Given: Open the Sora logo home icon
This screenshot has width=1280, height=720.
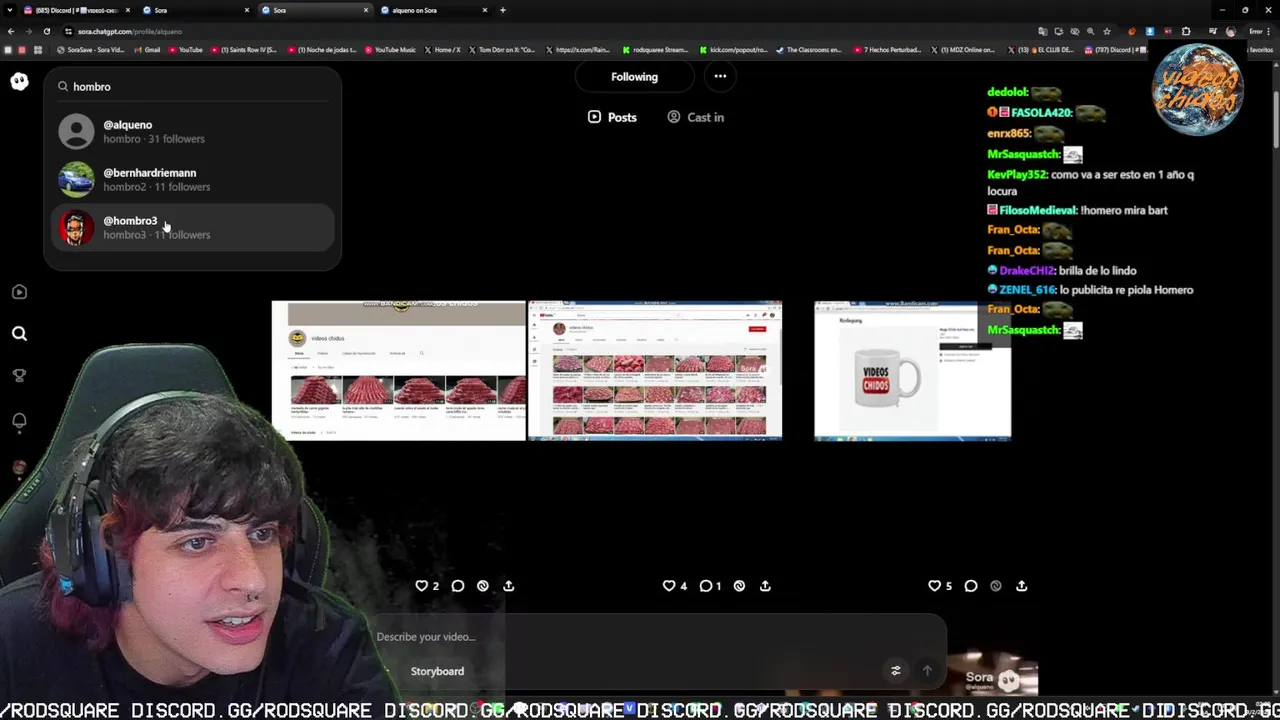Looking at the screenshot, I should tap(19, 82).
